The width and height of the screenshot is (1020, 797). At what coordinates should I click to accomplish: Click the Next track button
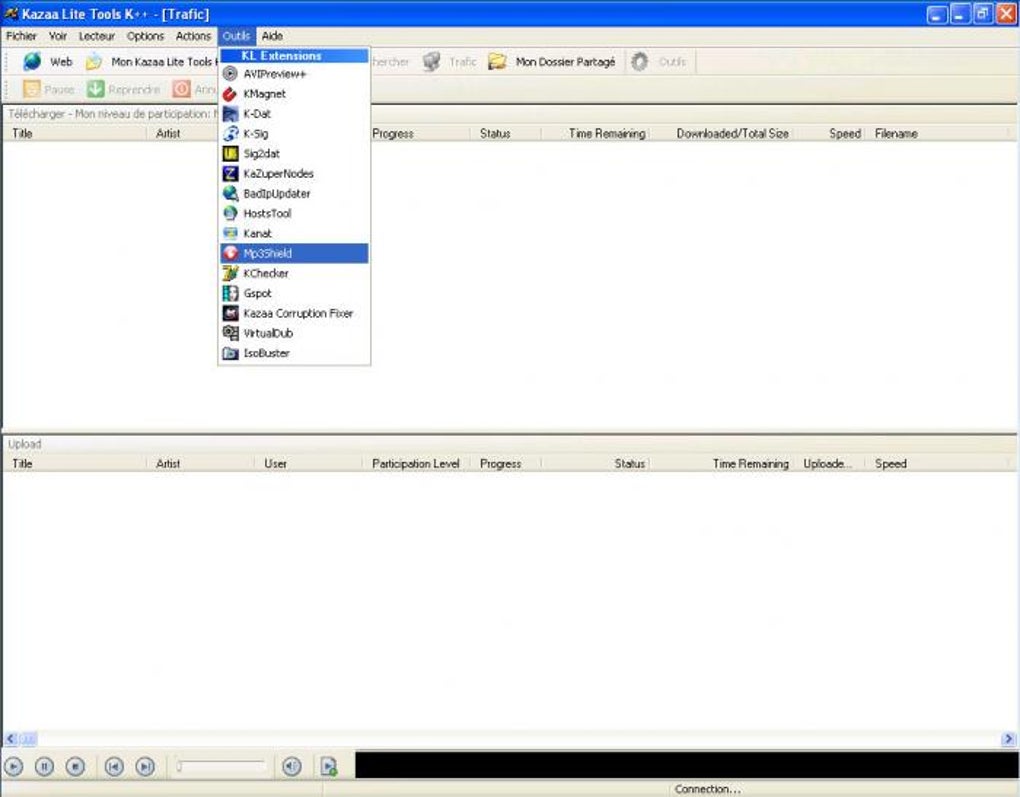145,766
